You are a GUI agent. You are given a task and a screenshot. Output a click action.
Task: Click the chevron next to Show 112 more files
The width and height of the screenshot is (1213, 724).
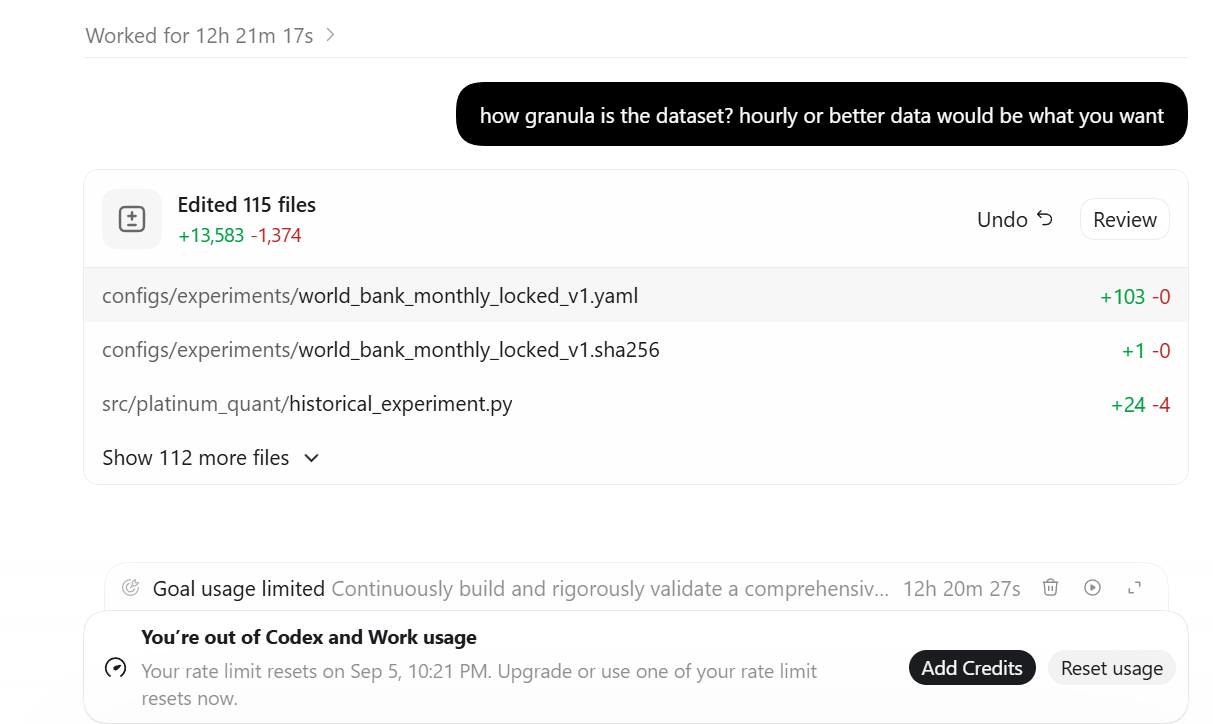point(311,458)
